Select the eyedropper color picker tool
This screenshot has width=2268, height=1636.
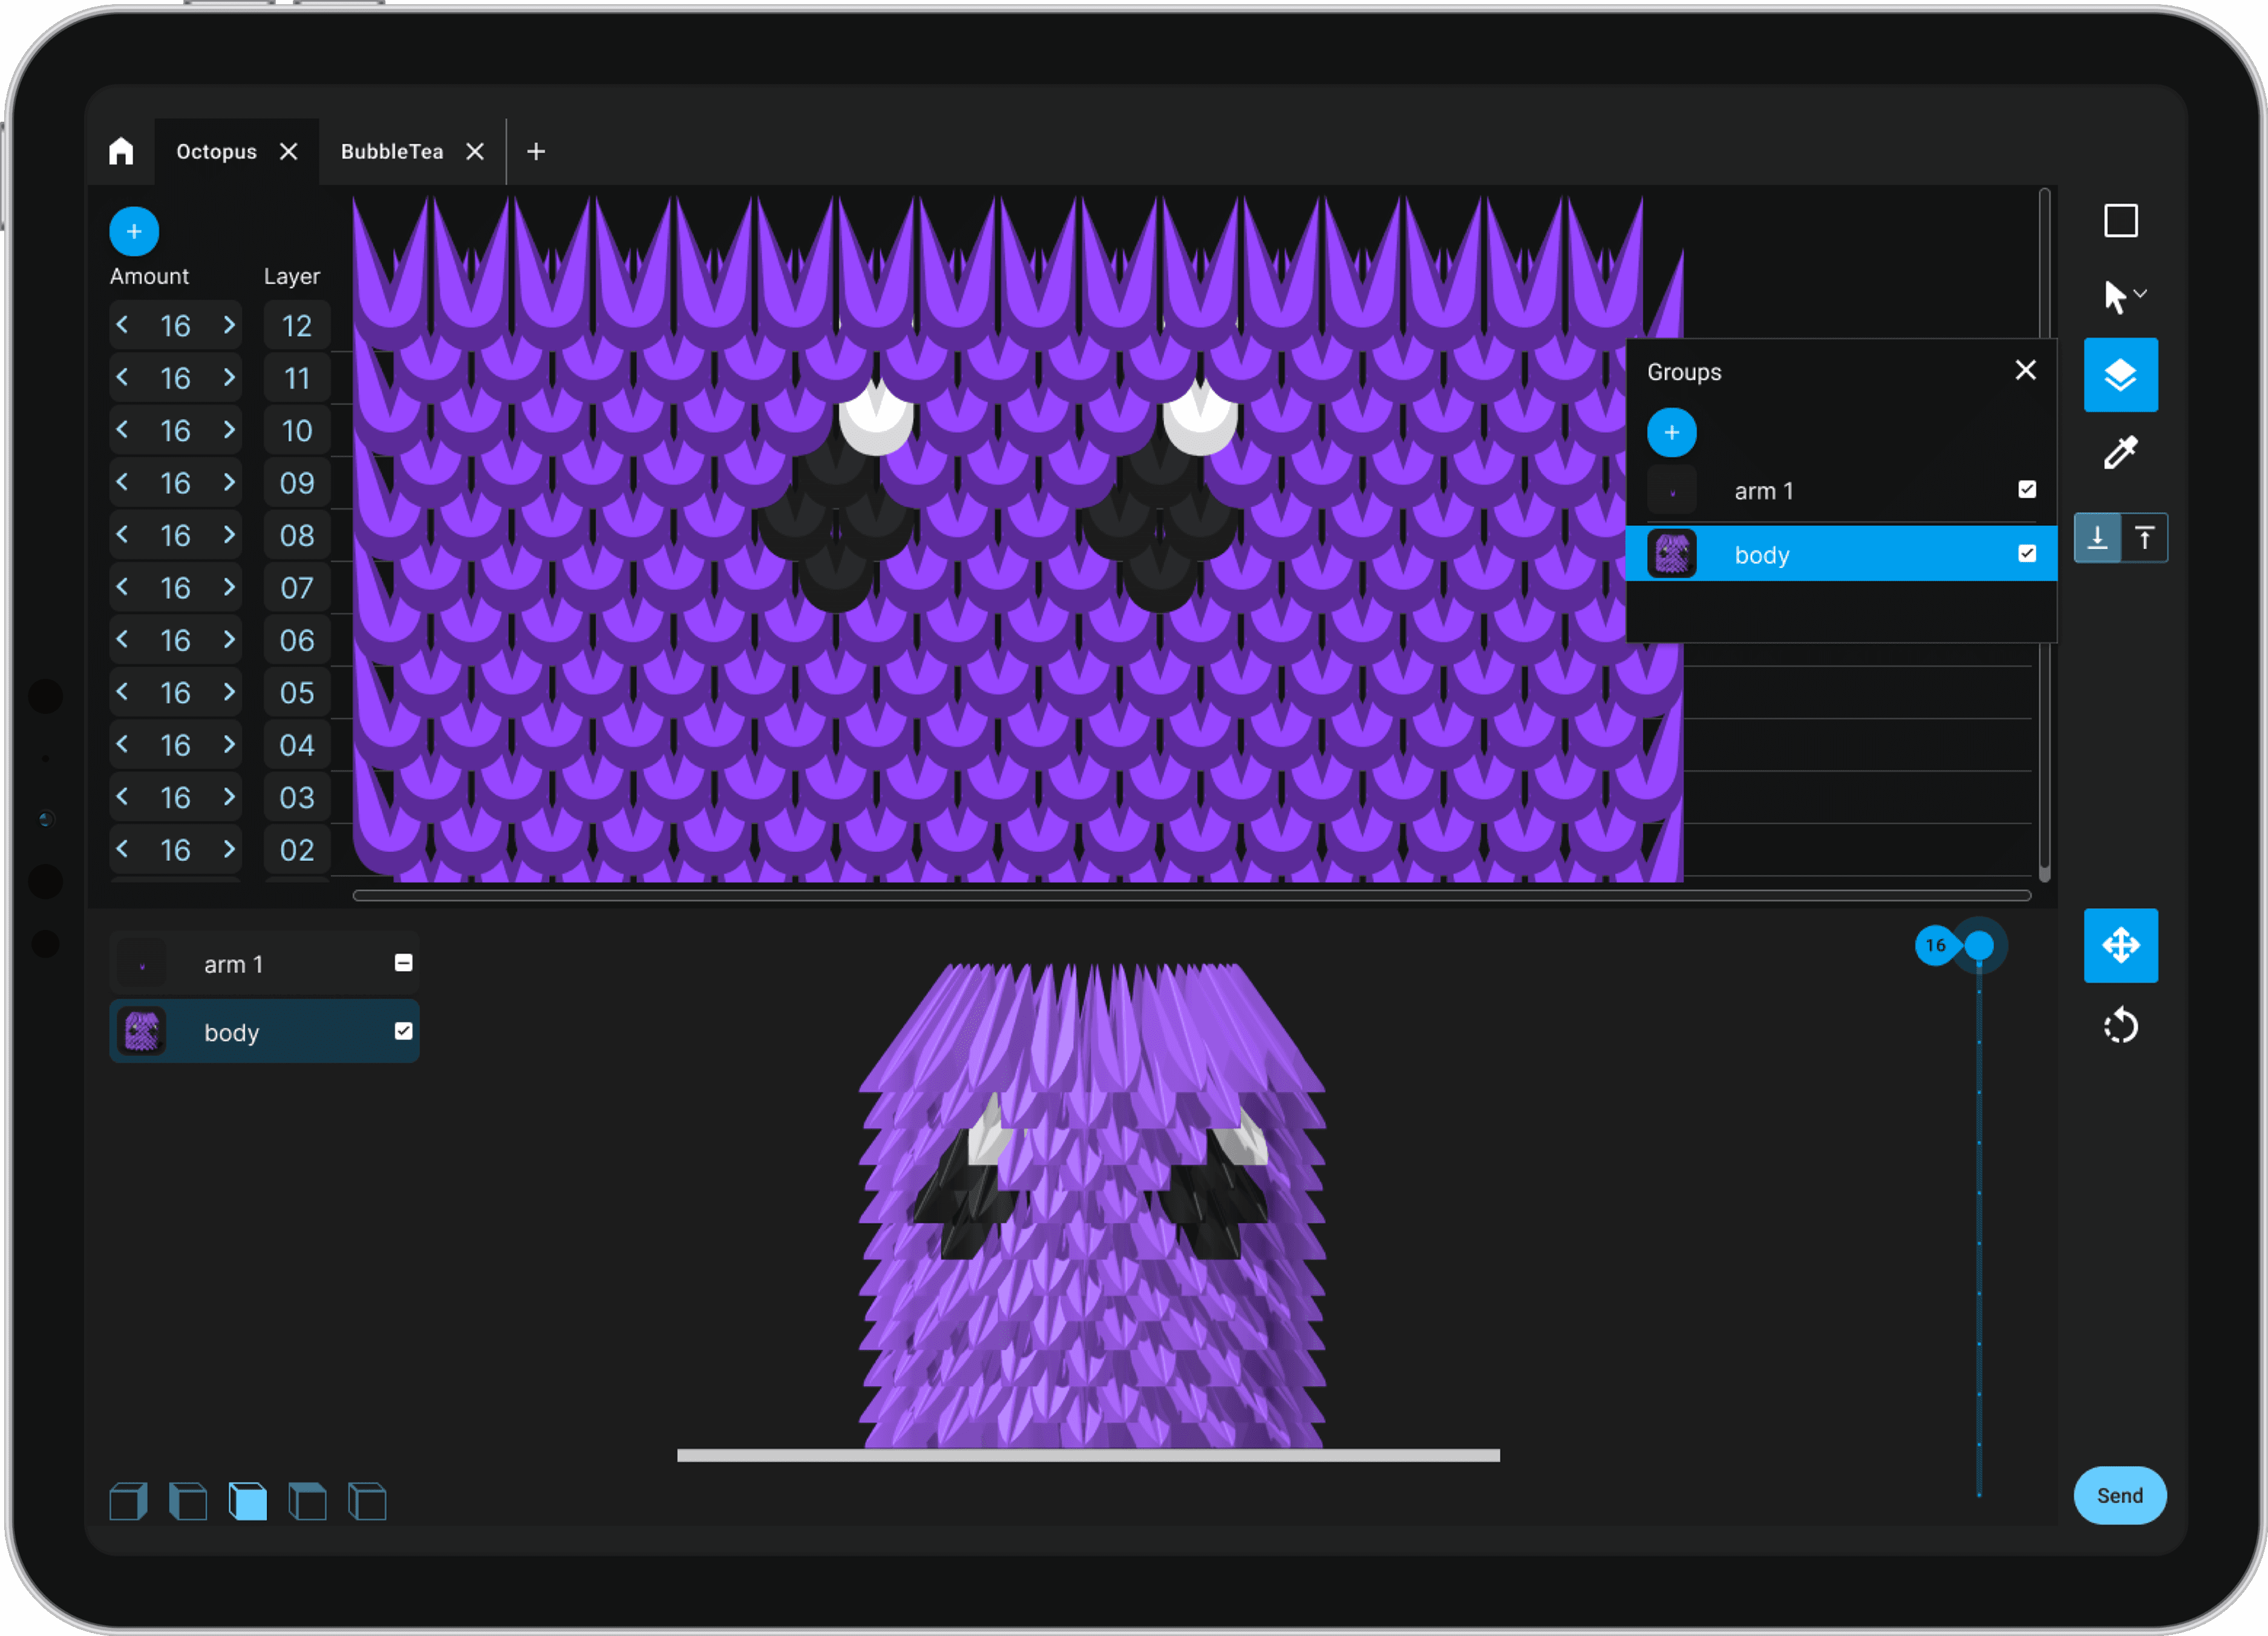[x=2120, y=453]
